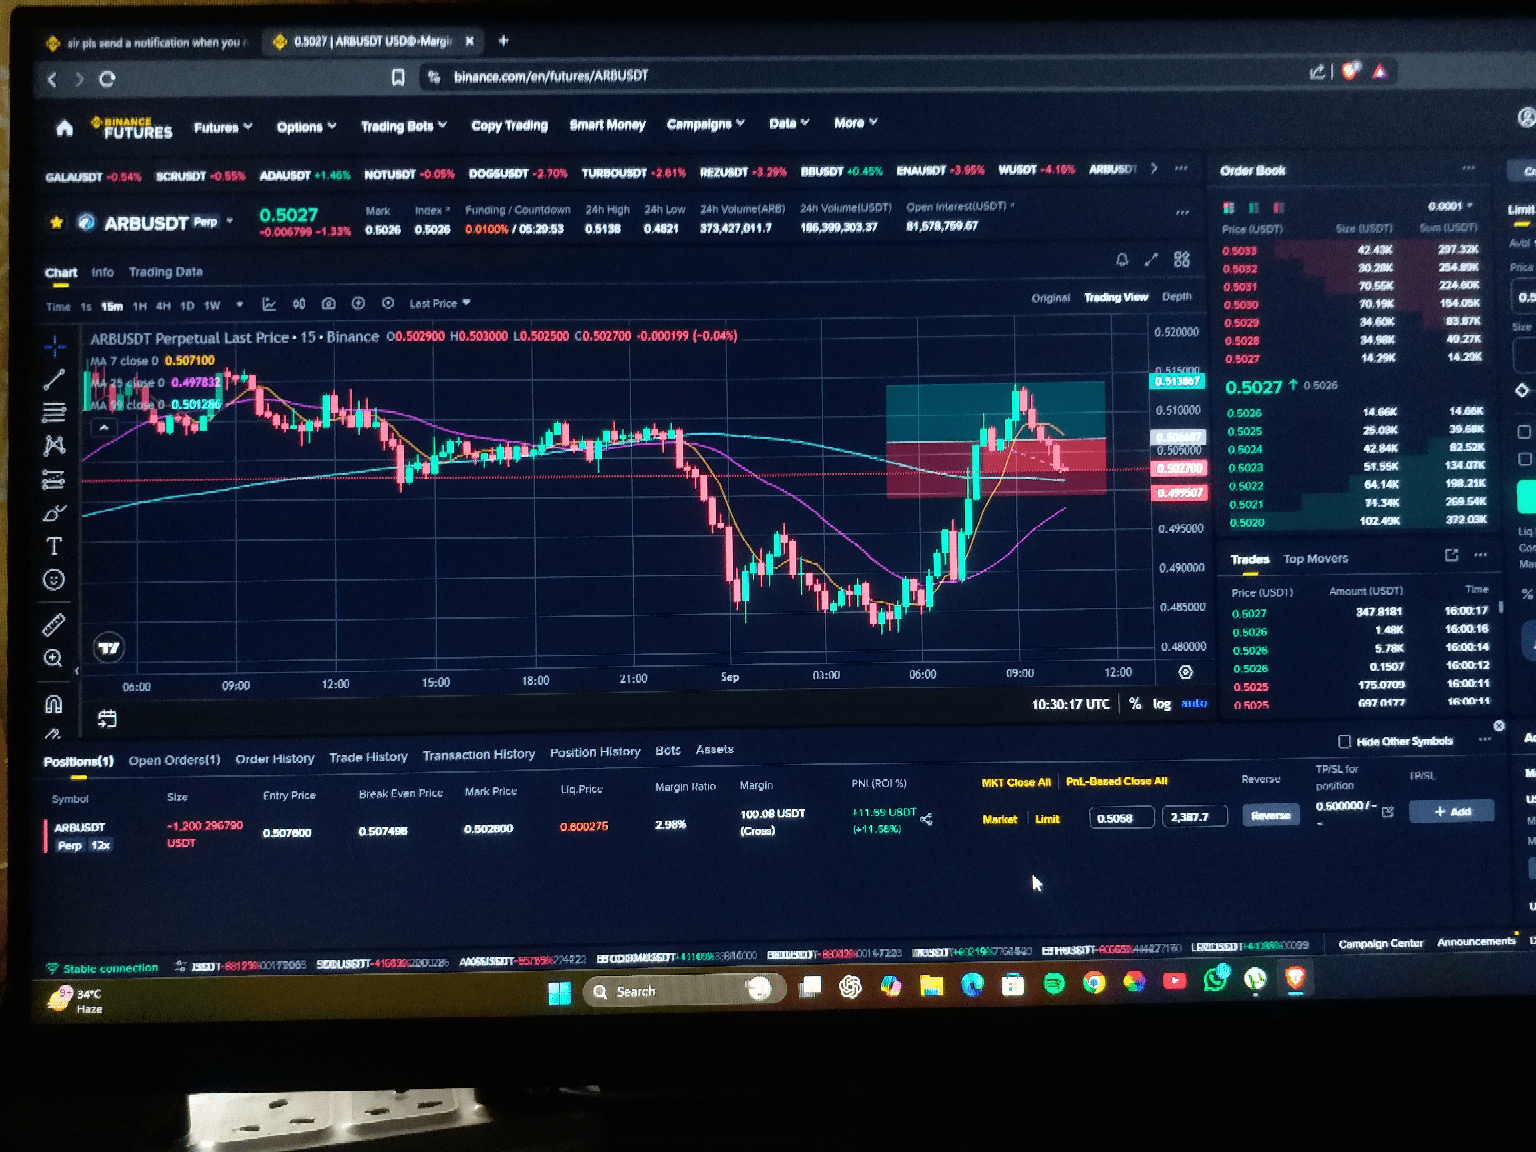Switch to the Top Movers tab
1536x1152 pixels.
pyautogui.click(x=1315, y=559)
